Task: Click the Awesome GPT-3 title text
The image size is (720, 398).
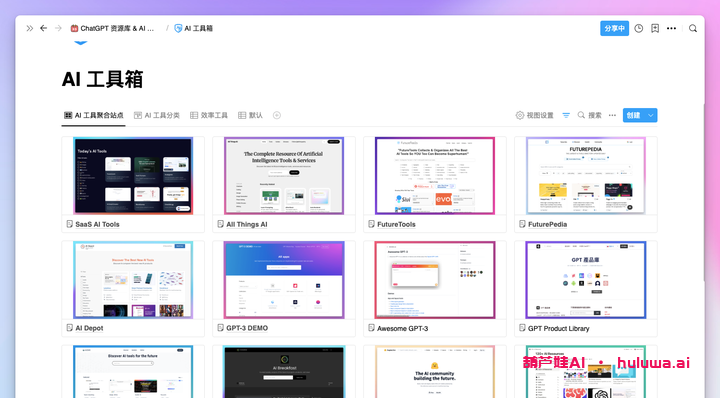Action: tap(403, 329)
